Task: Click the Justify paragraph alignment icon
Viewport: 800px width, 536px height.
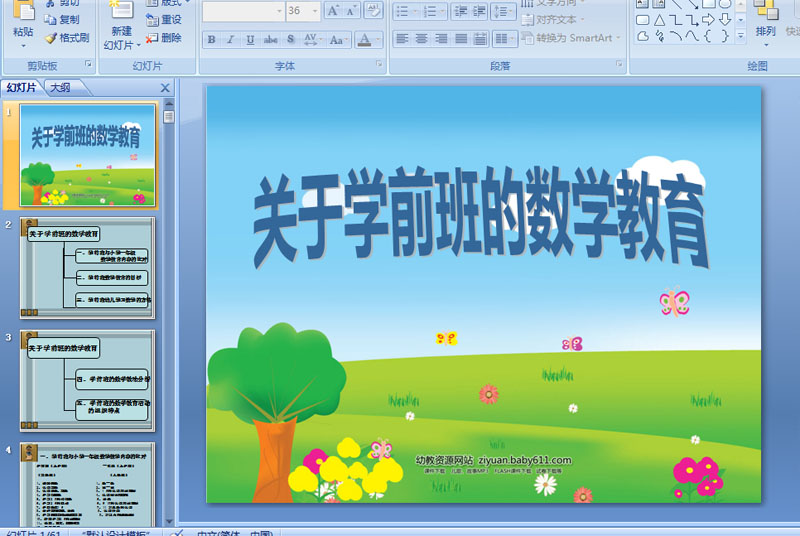Action: coord(461,39)
